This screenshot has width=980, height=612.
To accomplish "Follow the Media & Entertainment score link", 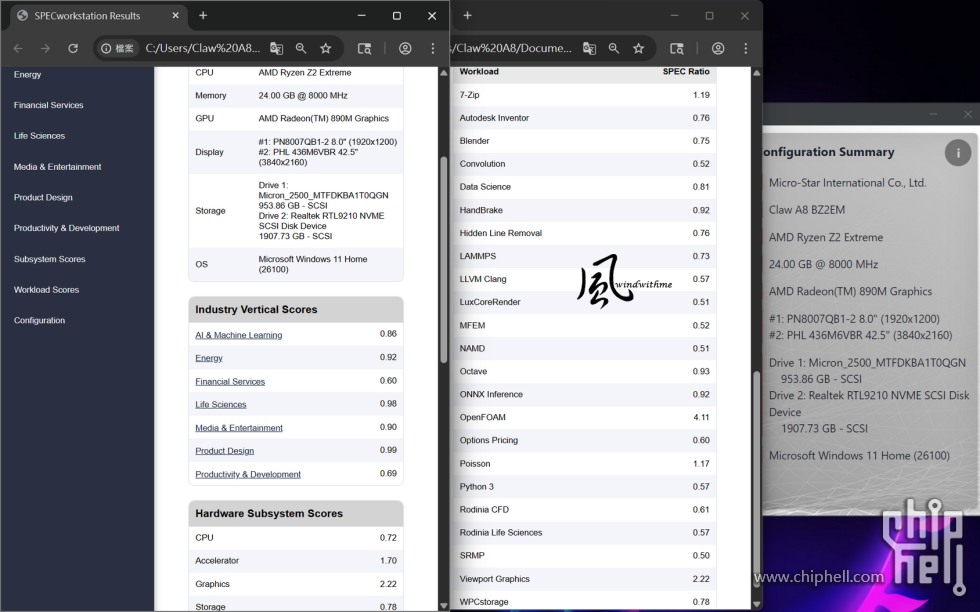I will tap(238, 428).
